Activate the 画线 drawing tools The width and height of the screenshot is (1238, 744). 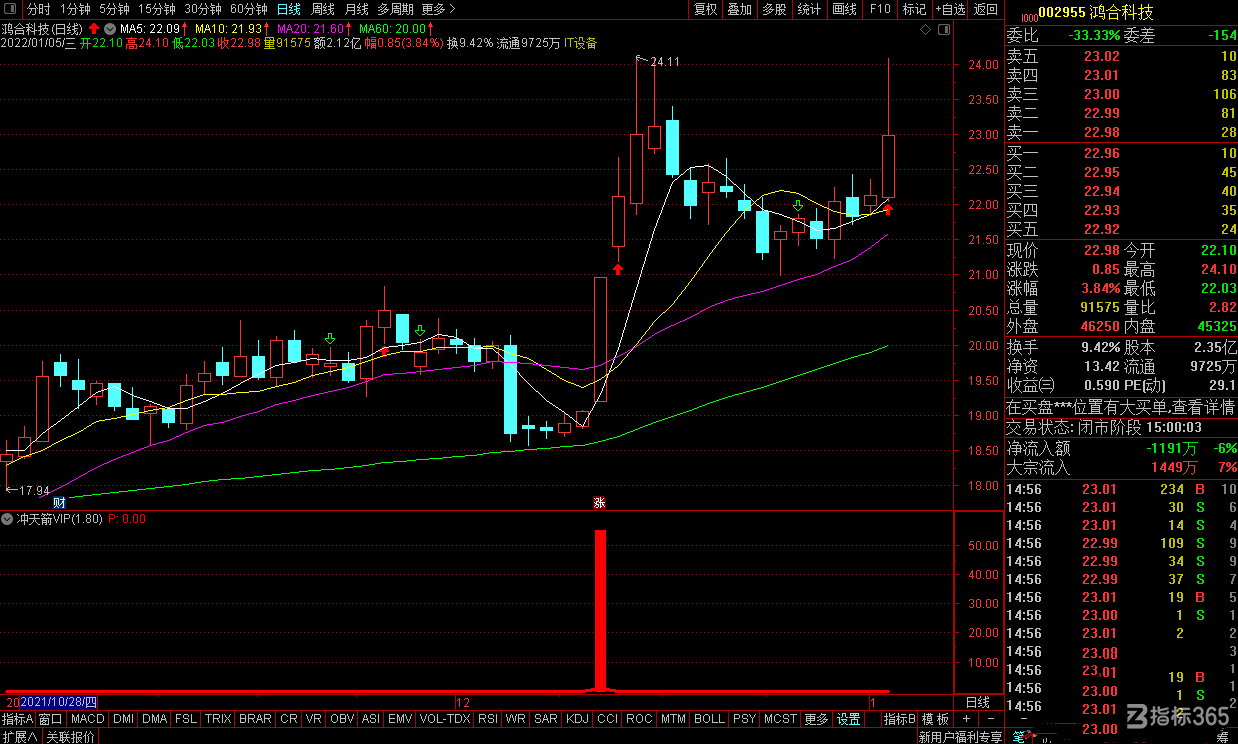coord(845,9)
